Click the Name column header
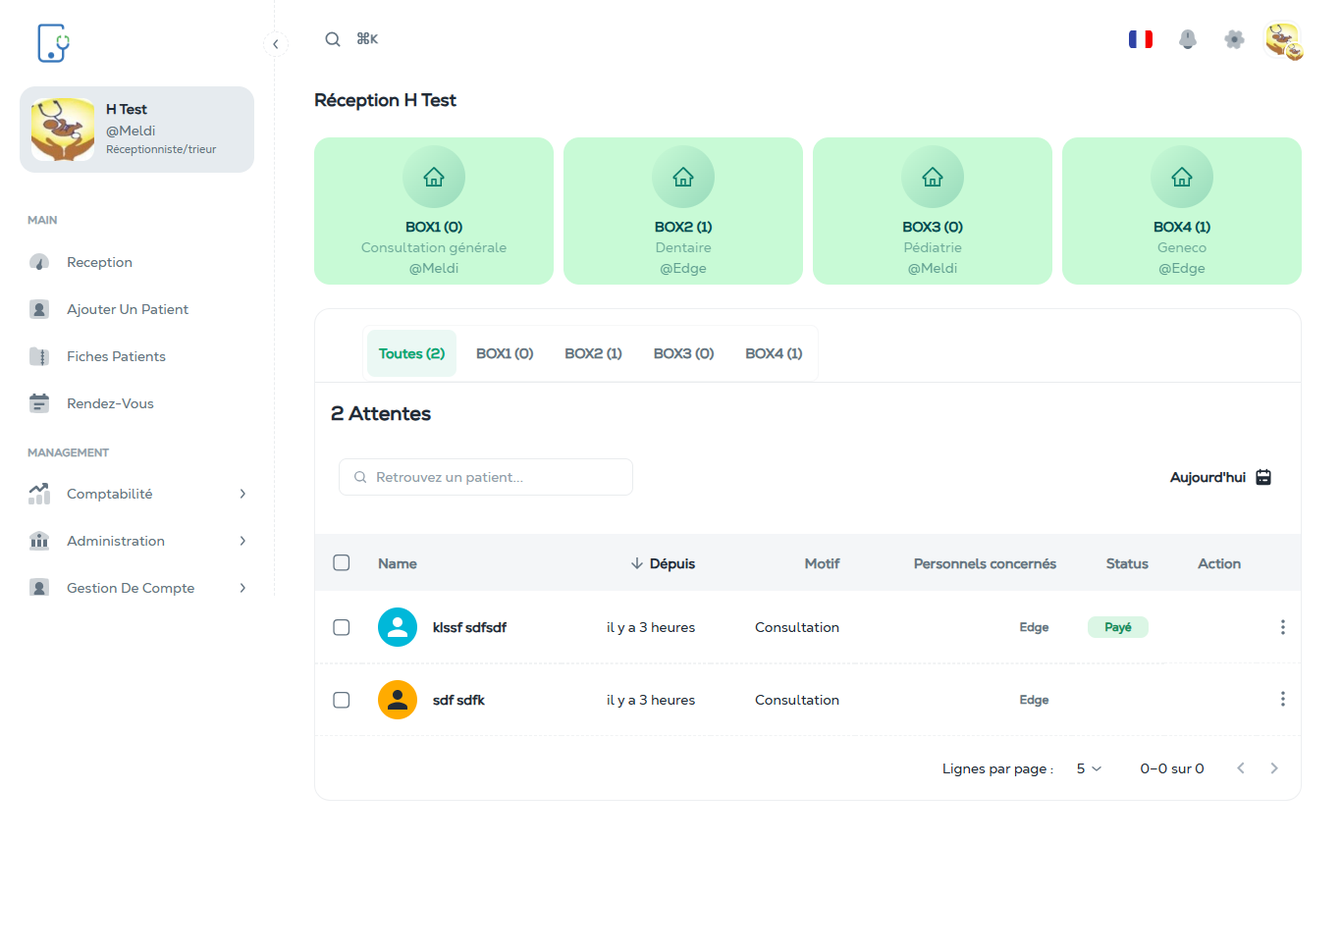 [x=397, y=564]
